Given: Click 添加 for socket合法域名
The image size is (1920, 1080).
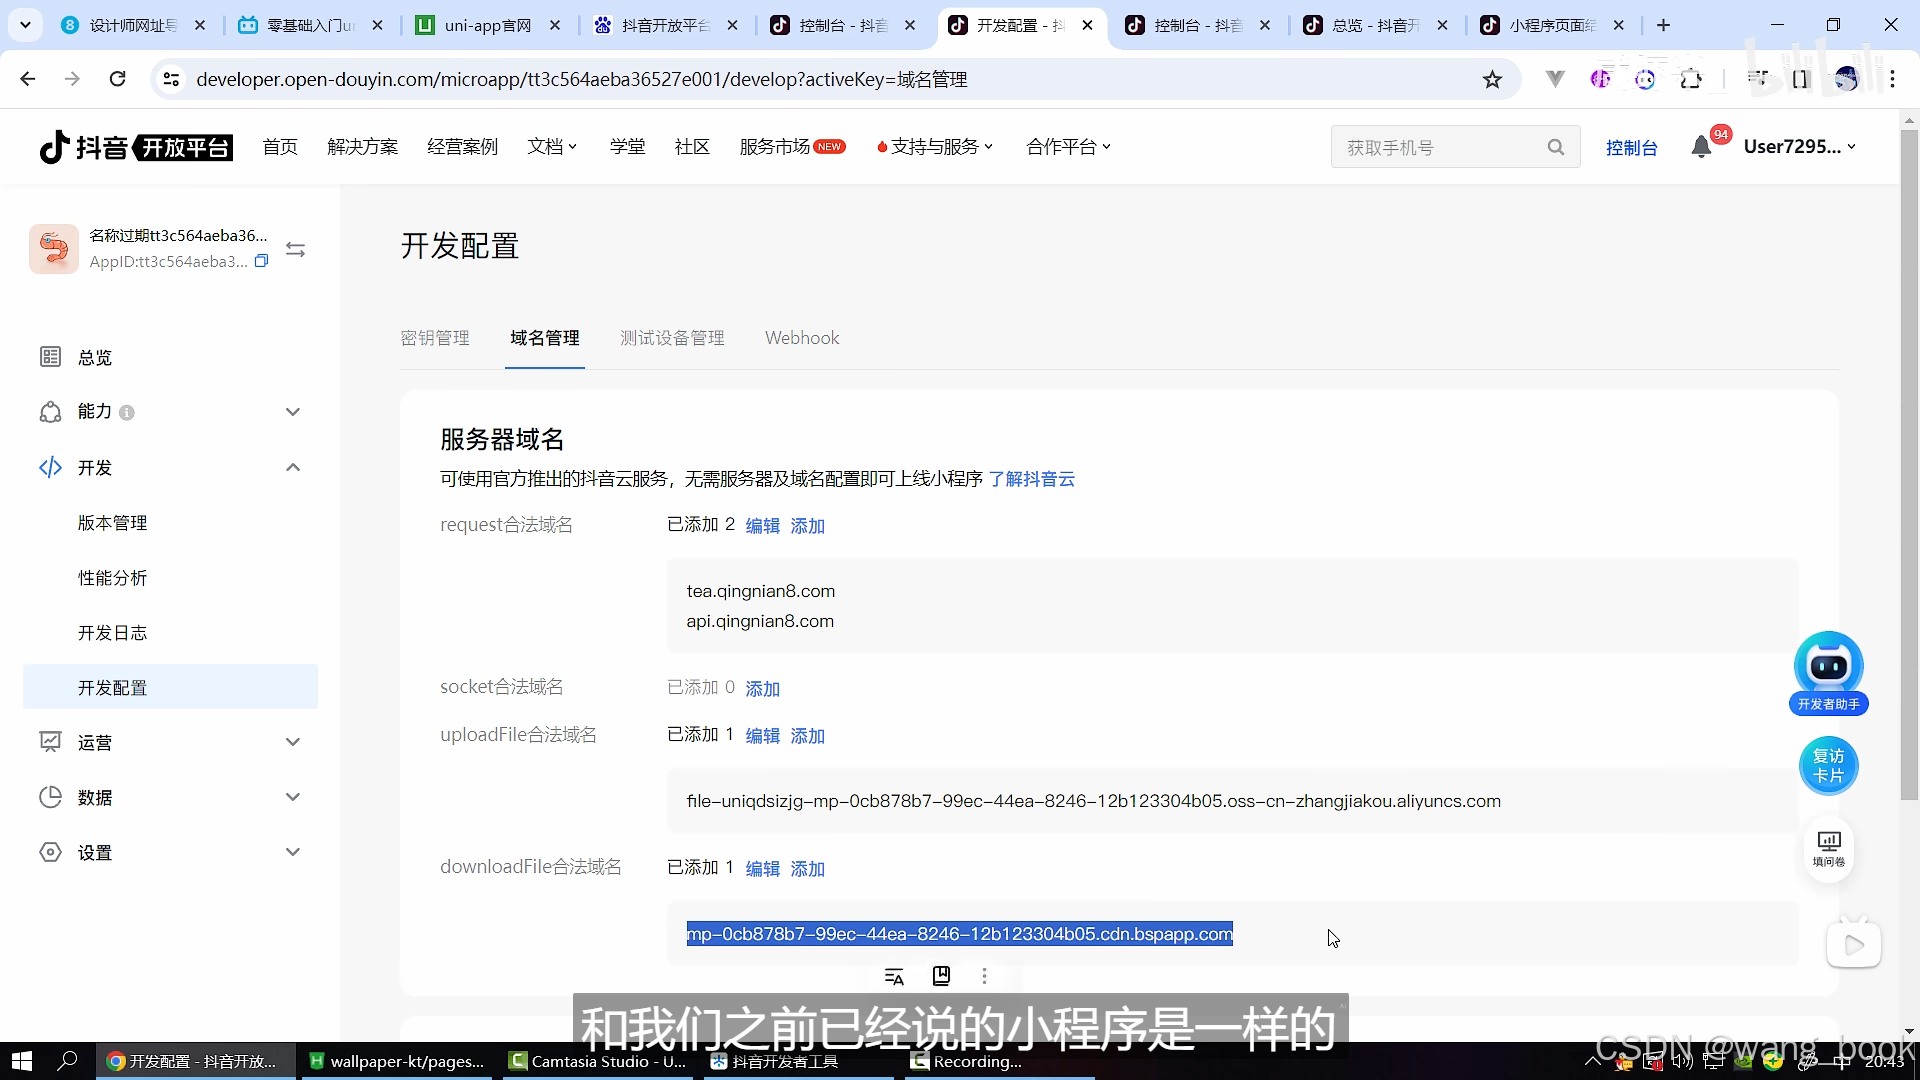Looking at the screenshot, I should [763, 689].
